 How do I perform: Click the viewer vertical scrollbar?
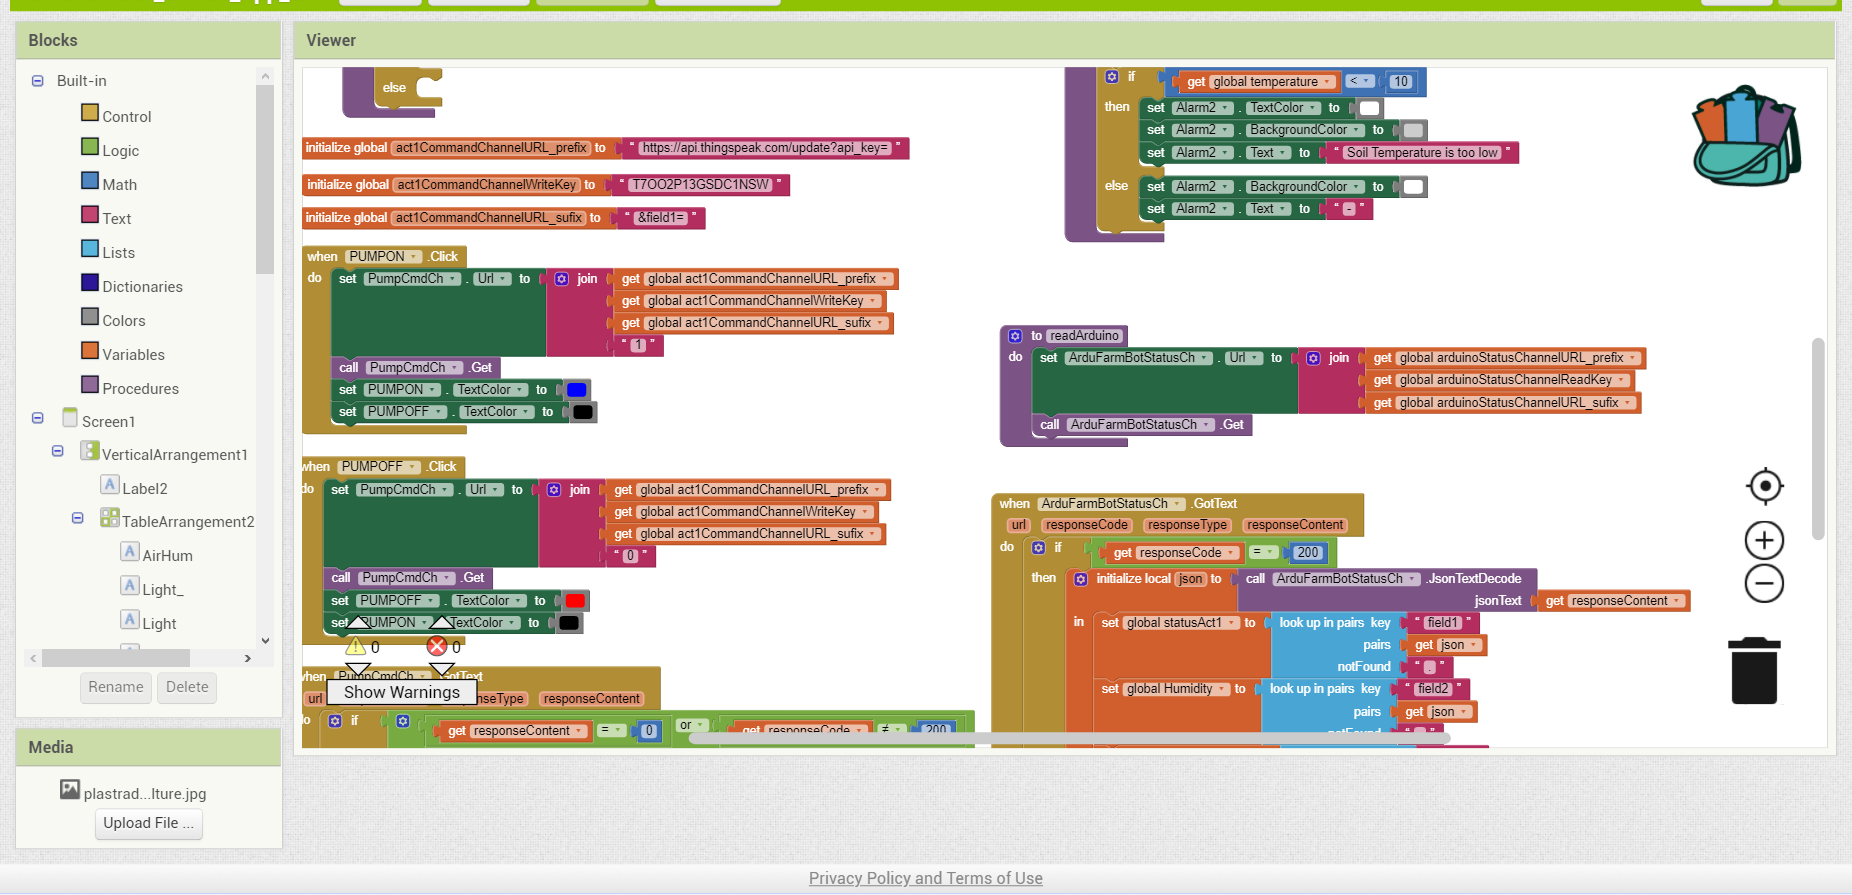pyautogui.click(x=1818, y=438)
